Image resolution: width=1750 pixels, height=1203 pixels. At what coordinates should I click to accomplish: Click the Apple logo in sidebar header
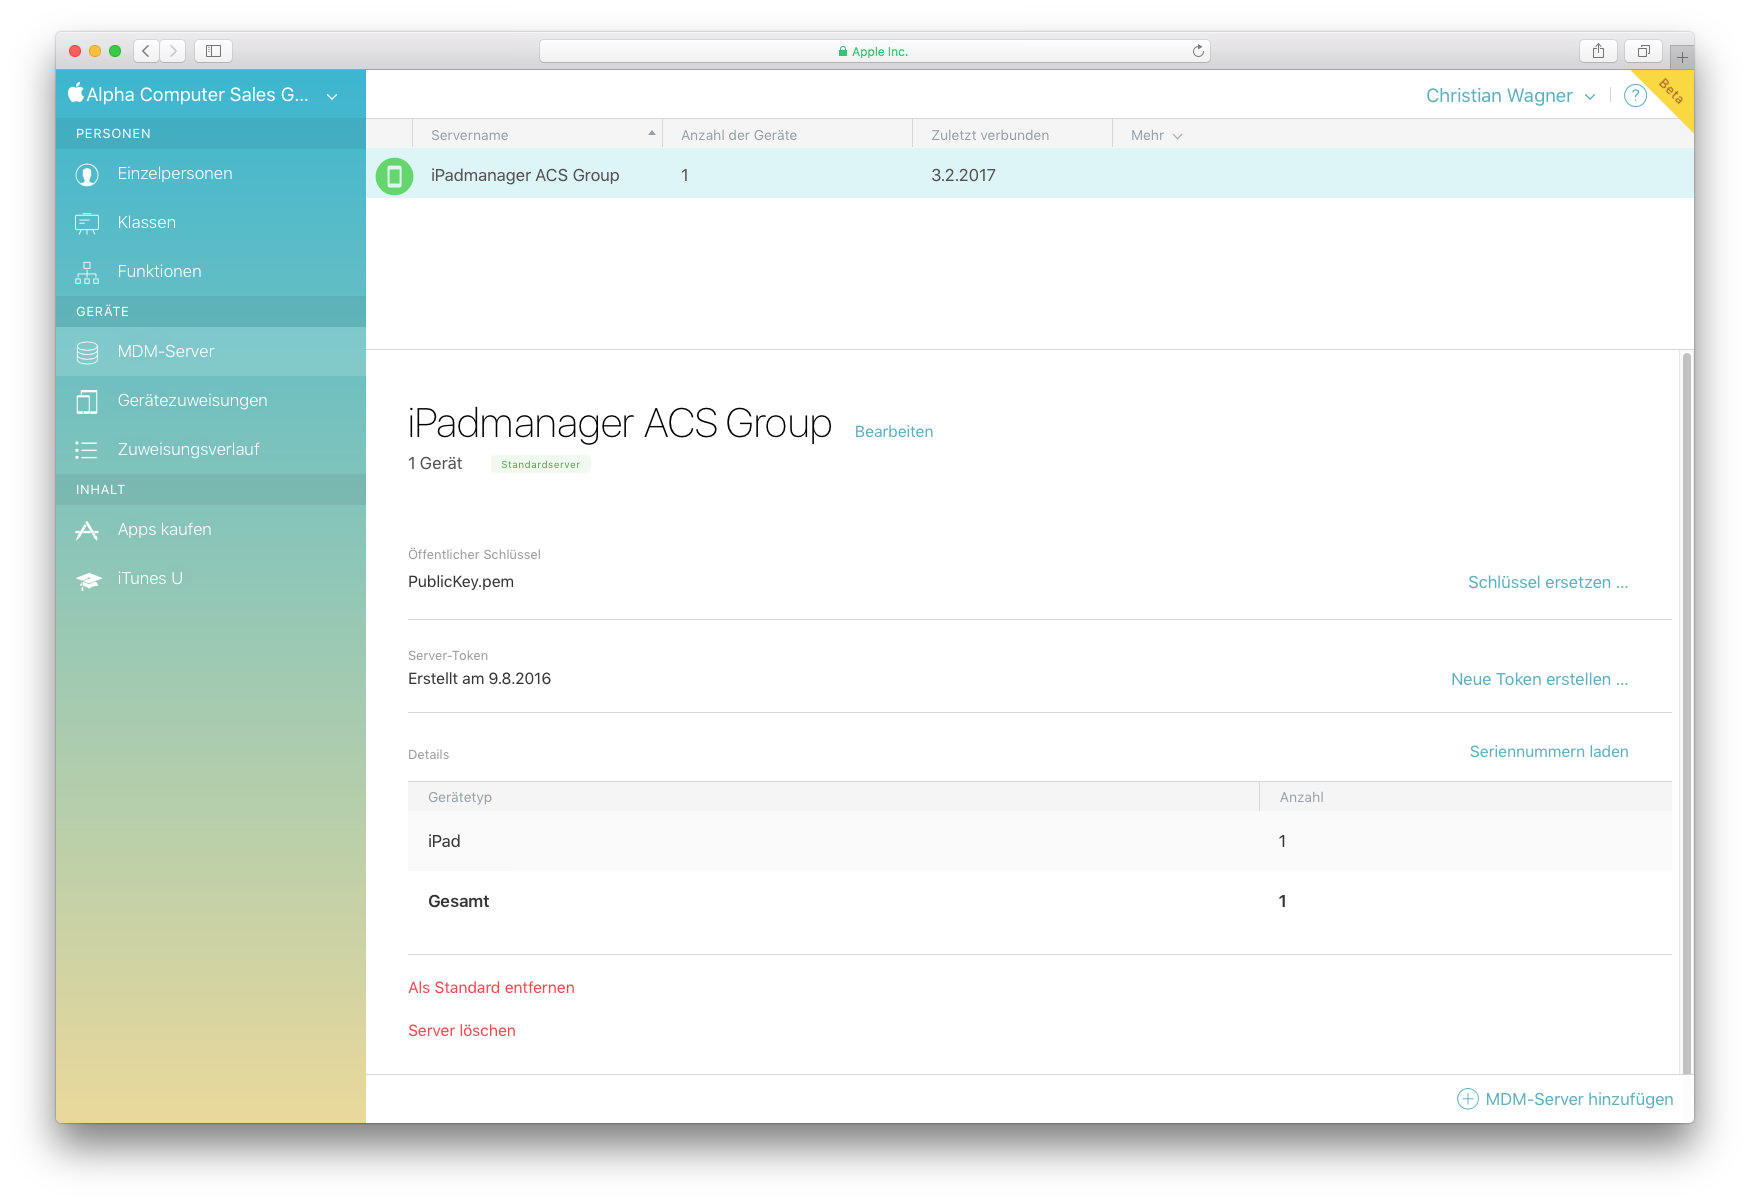75,93
